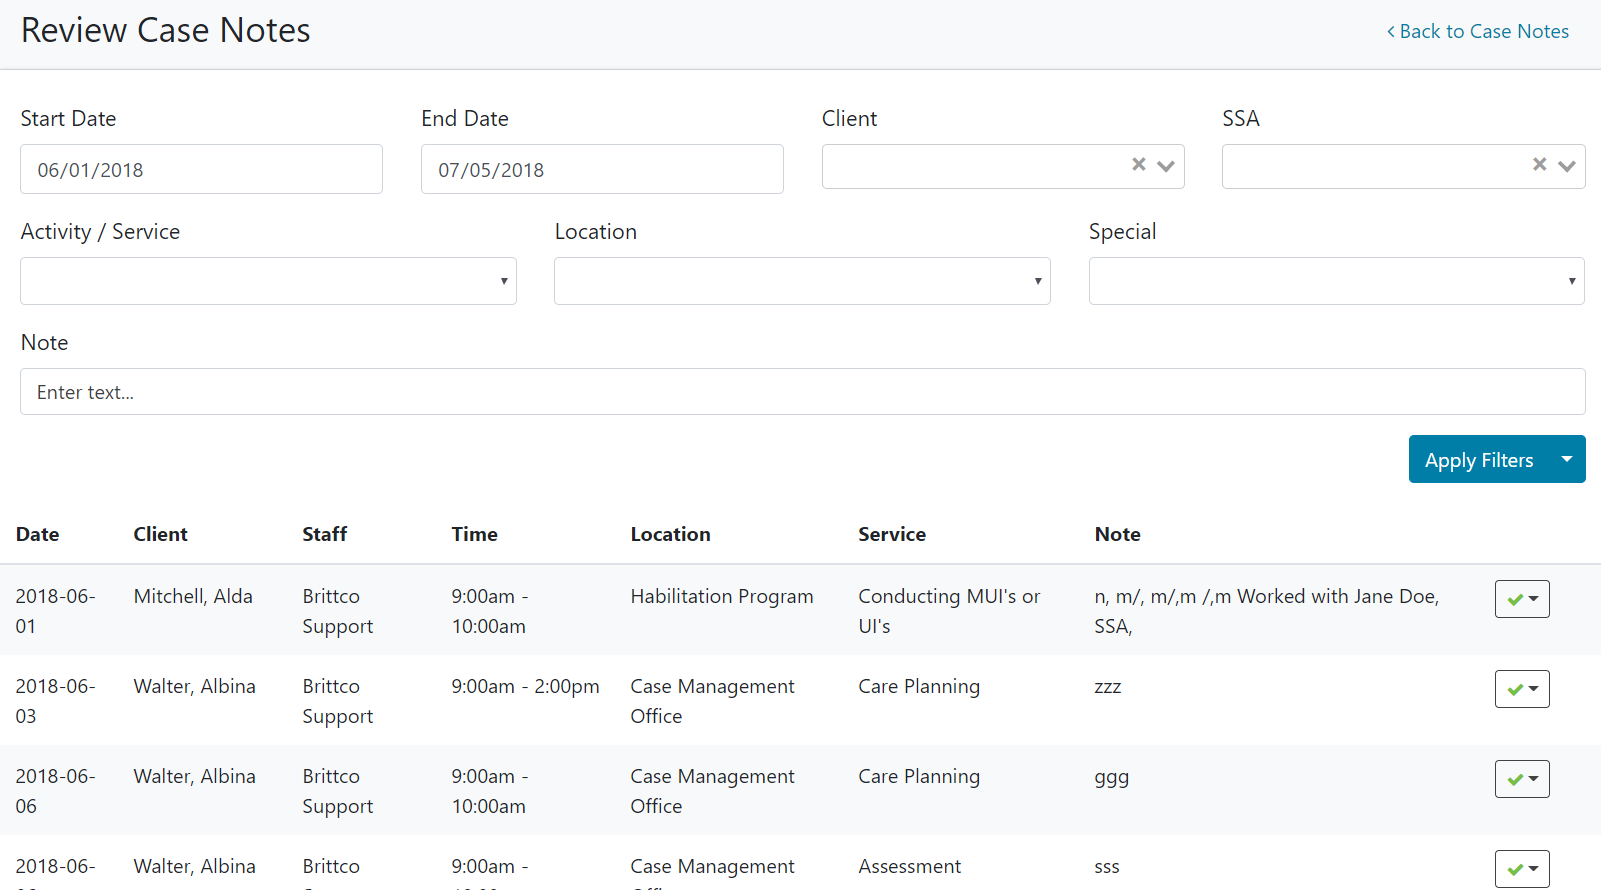Clear the Client filter with the X icon
The height and width of the screenshot is (890, 1601).
pos(1138,165)
